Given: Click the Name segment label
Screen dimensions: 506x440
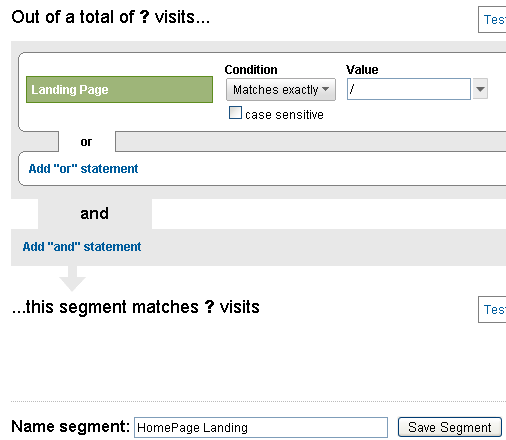Looking at the screenshot, I should pos(70,426).
